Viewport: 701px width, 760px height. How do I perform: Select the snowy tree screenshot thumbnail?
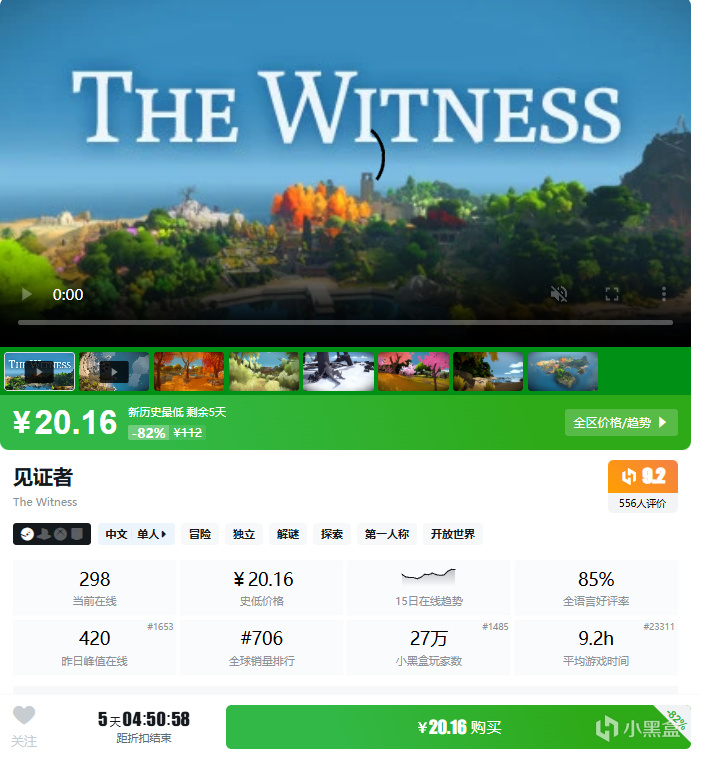pyautogui.click(x=338, y=372)
